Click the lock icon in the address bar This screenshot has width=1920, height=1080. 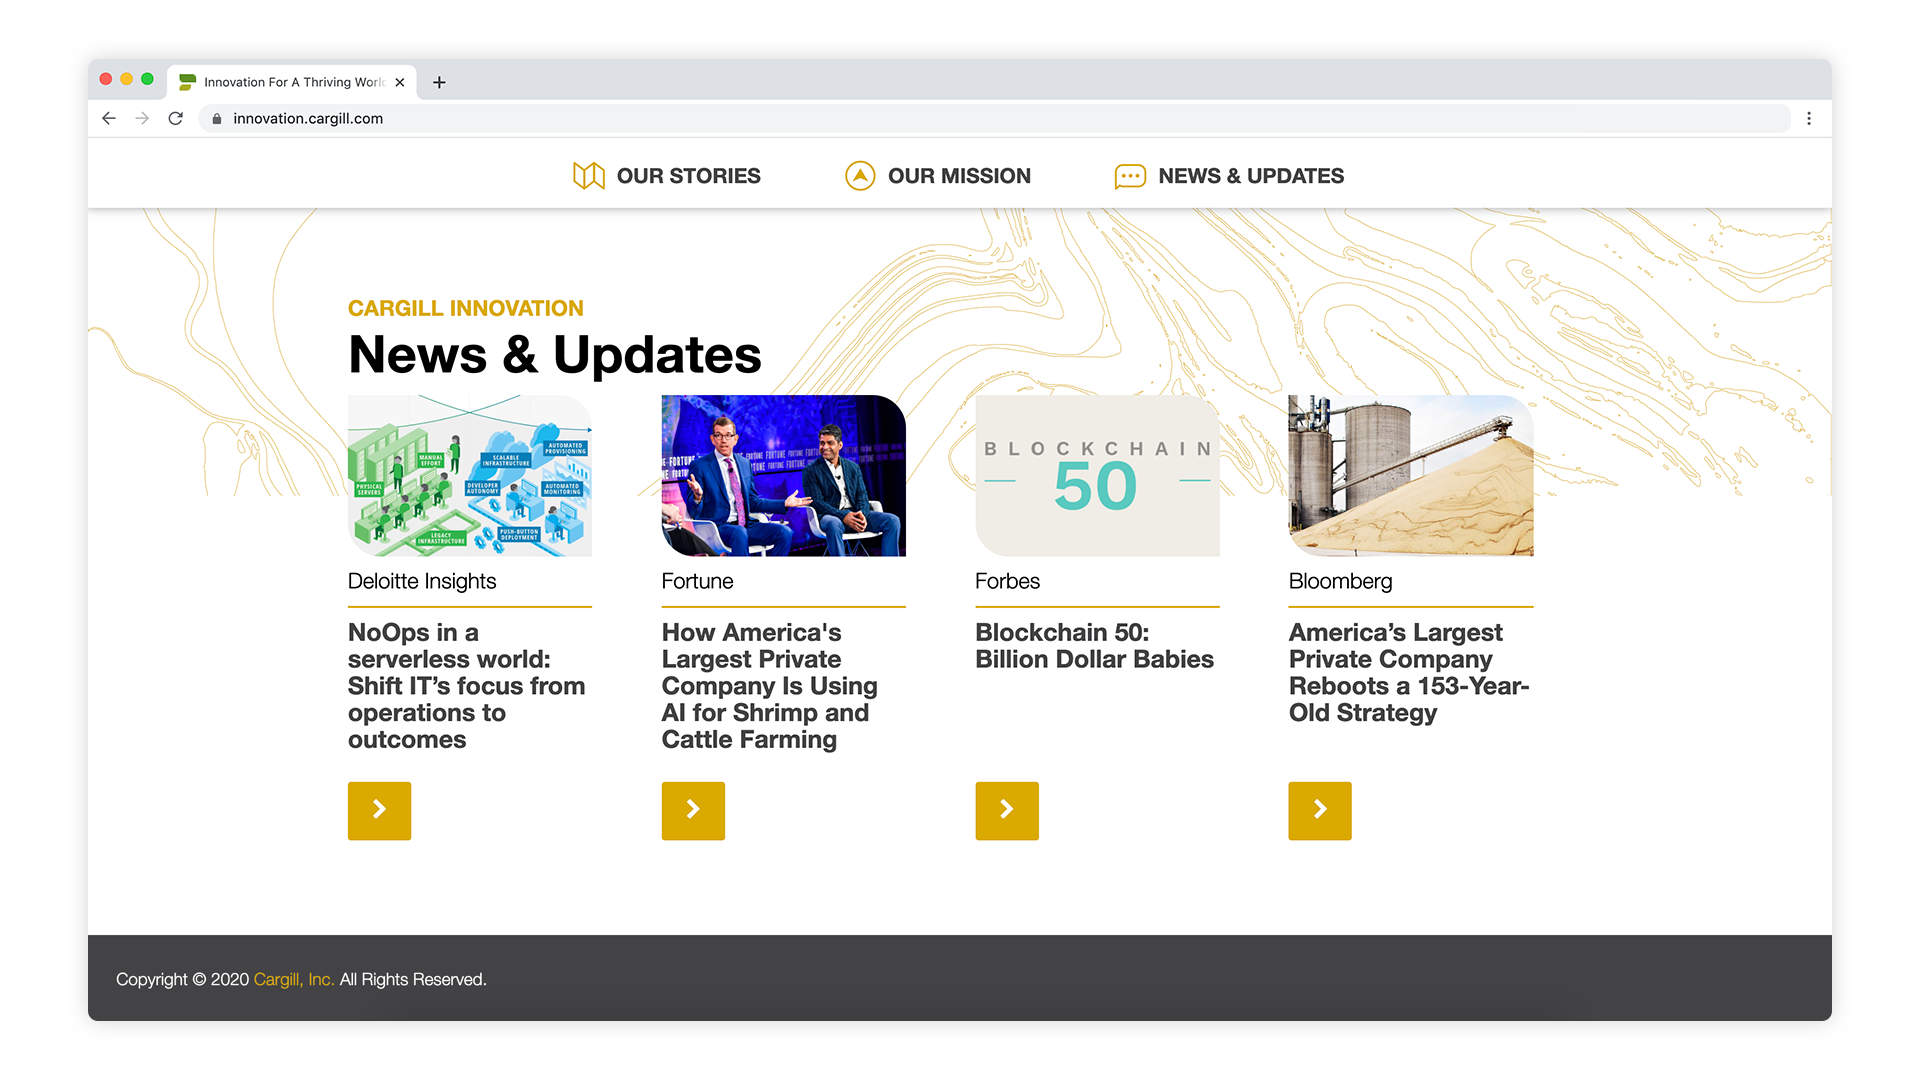217,118
